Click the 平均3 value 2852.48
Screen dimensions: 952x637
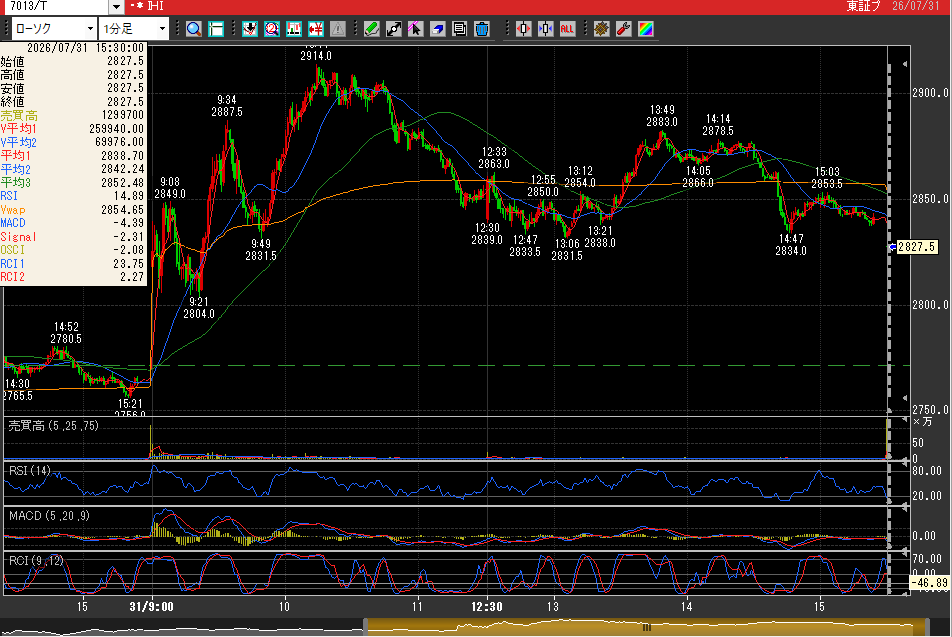coord(123,182)
